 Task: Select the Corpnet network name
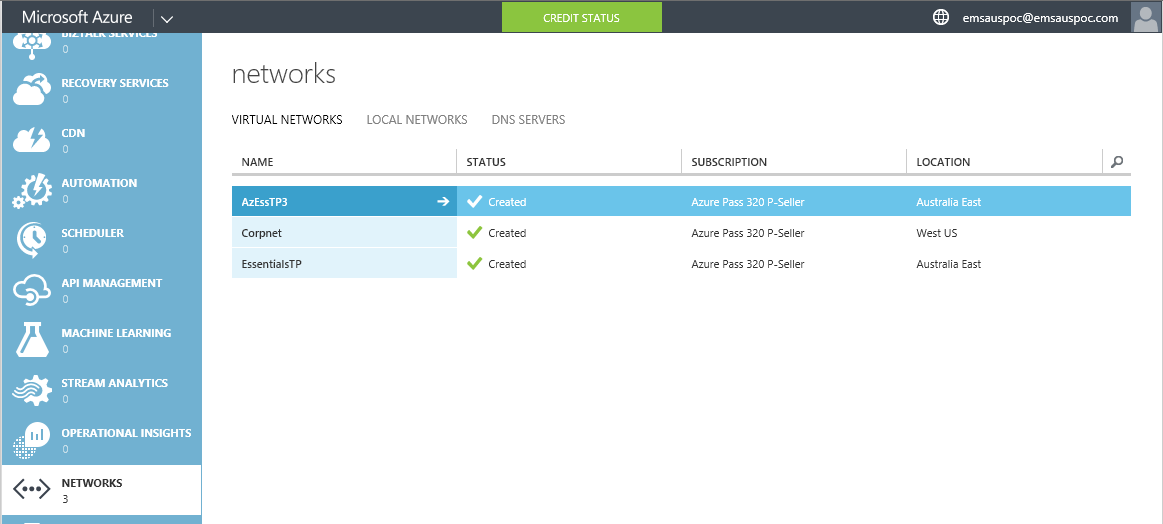point(262,233)
